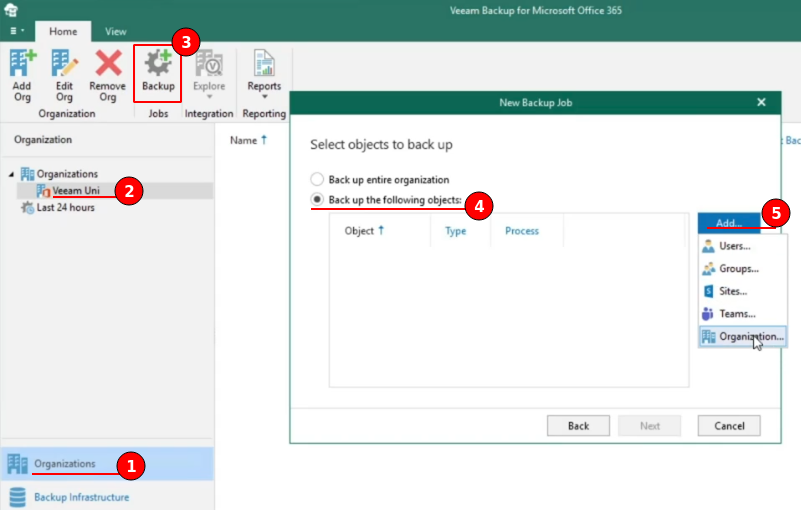Sort by Process column header
801x510 pixels.
522,231
